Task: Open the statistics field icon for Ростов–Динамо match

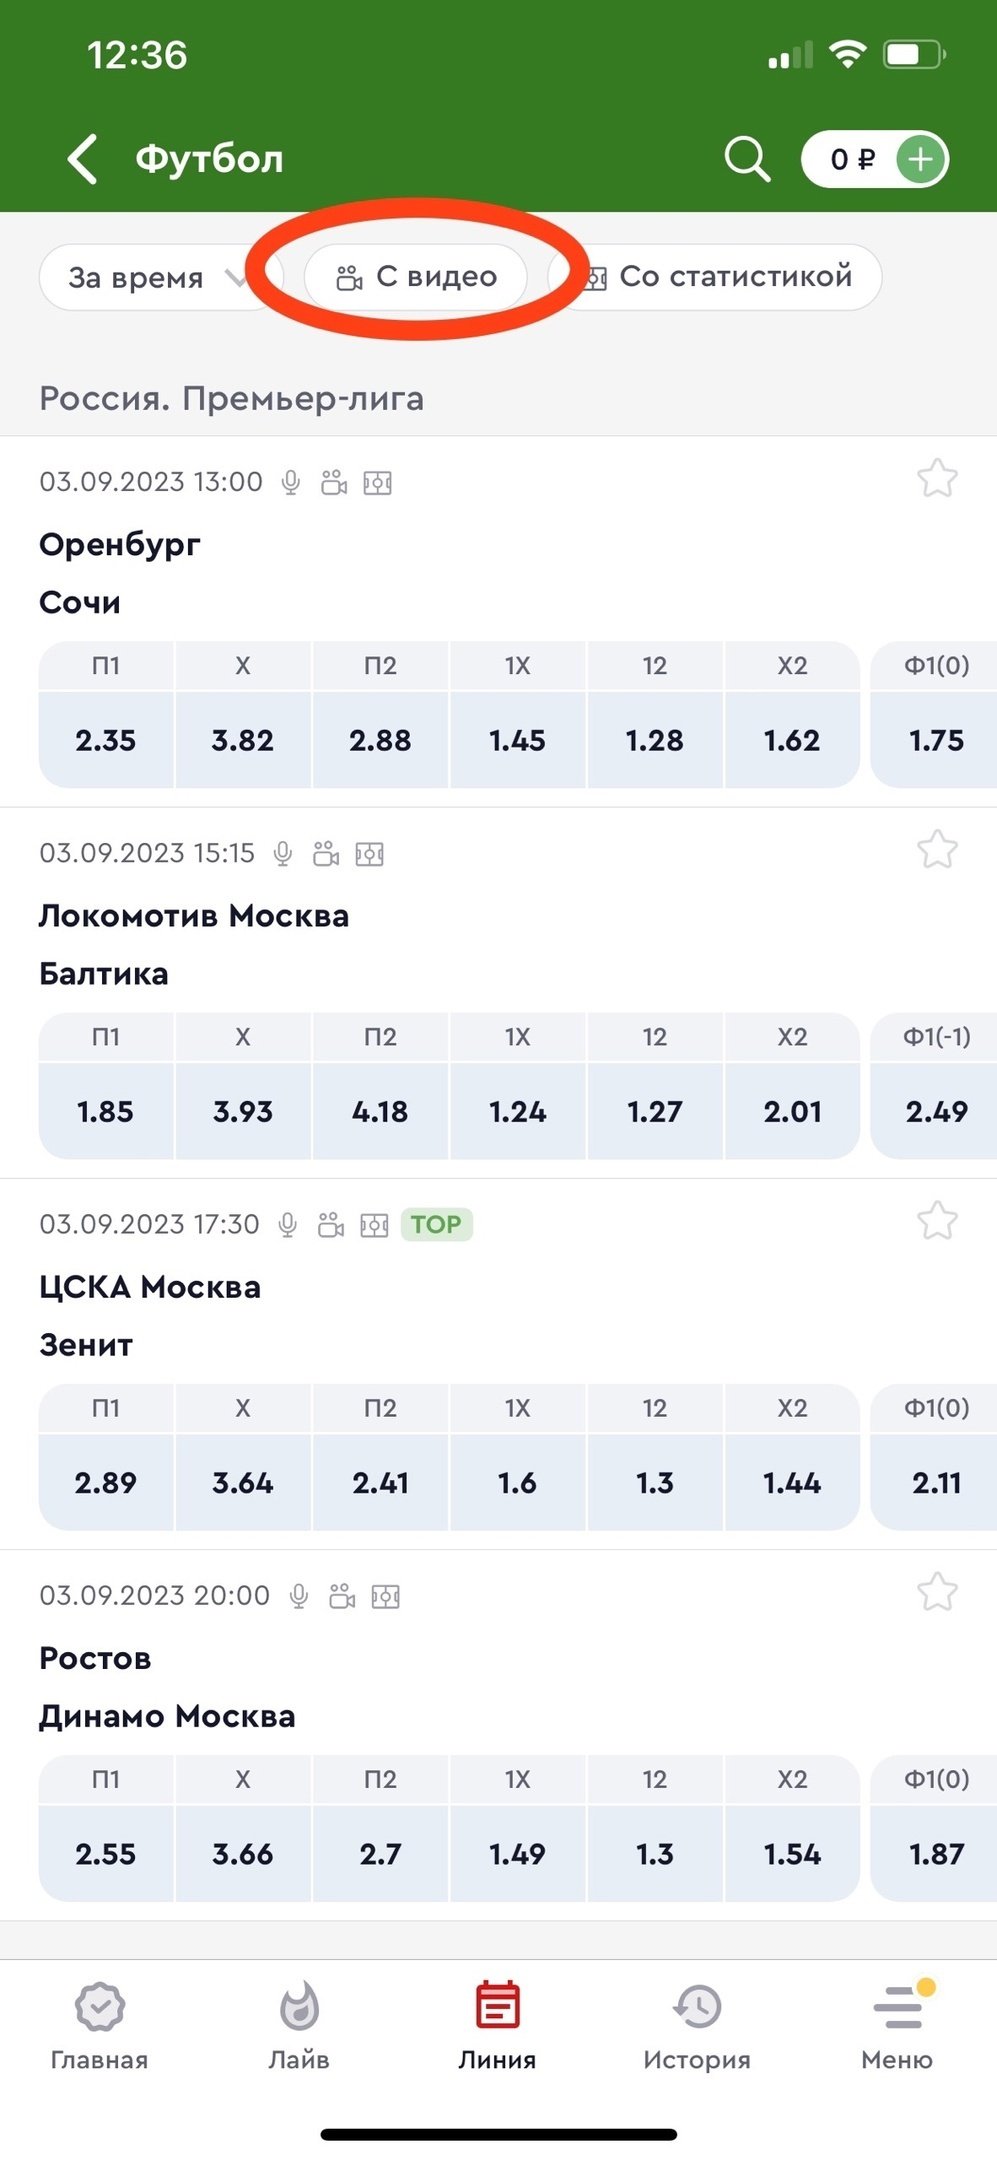Action: pos(385,1596)
